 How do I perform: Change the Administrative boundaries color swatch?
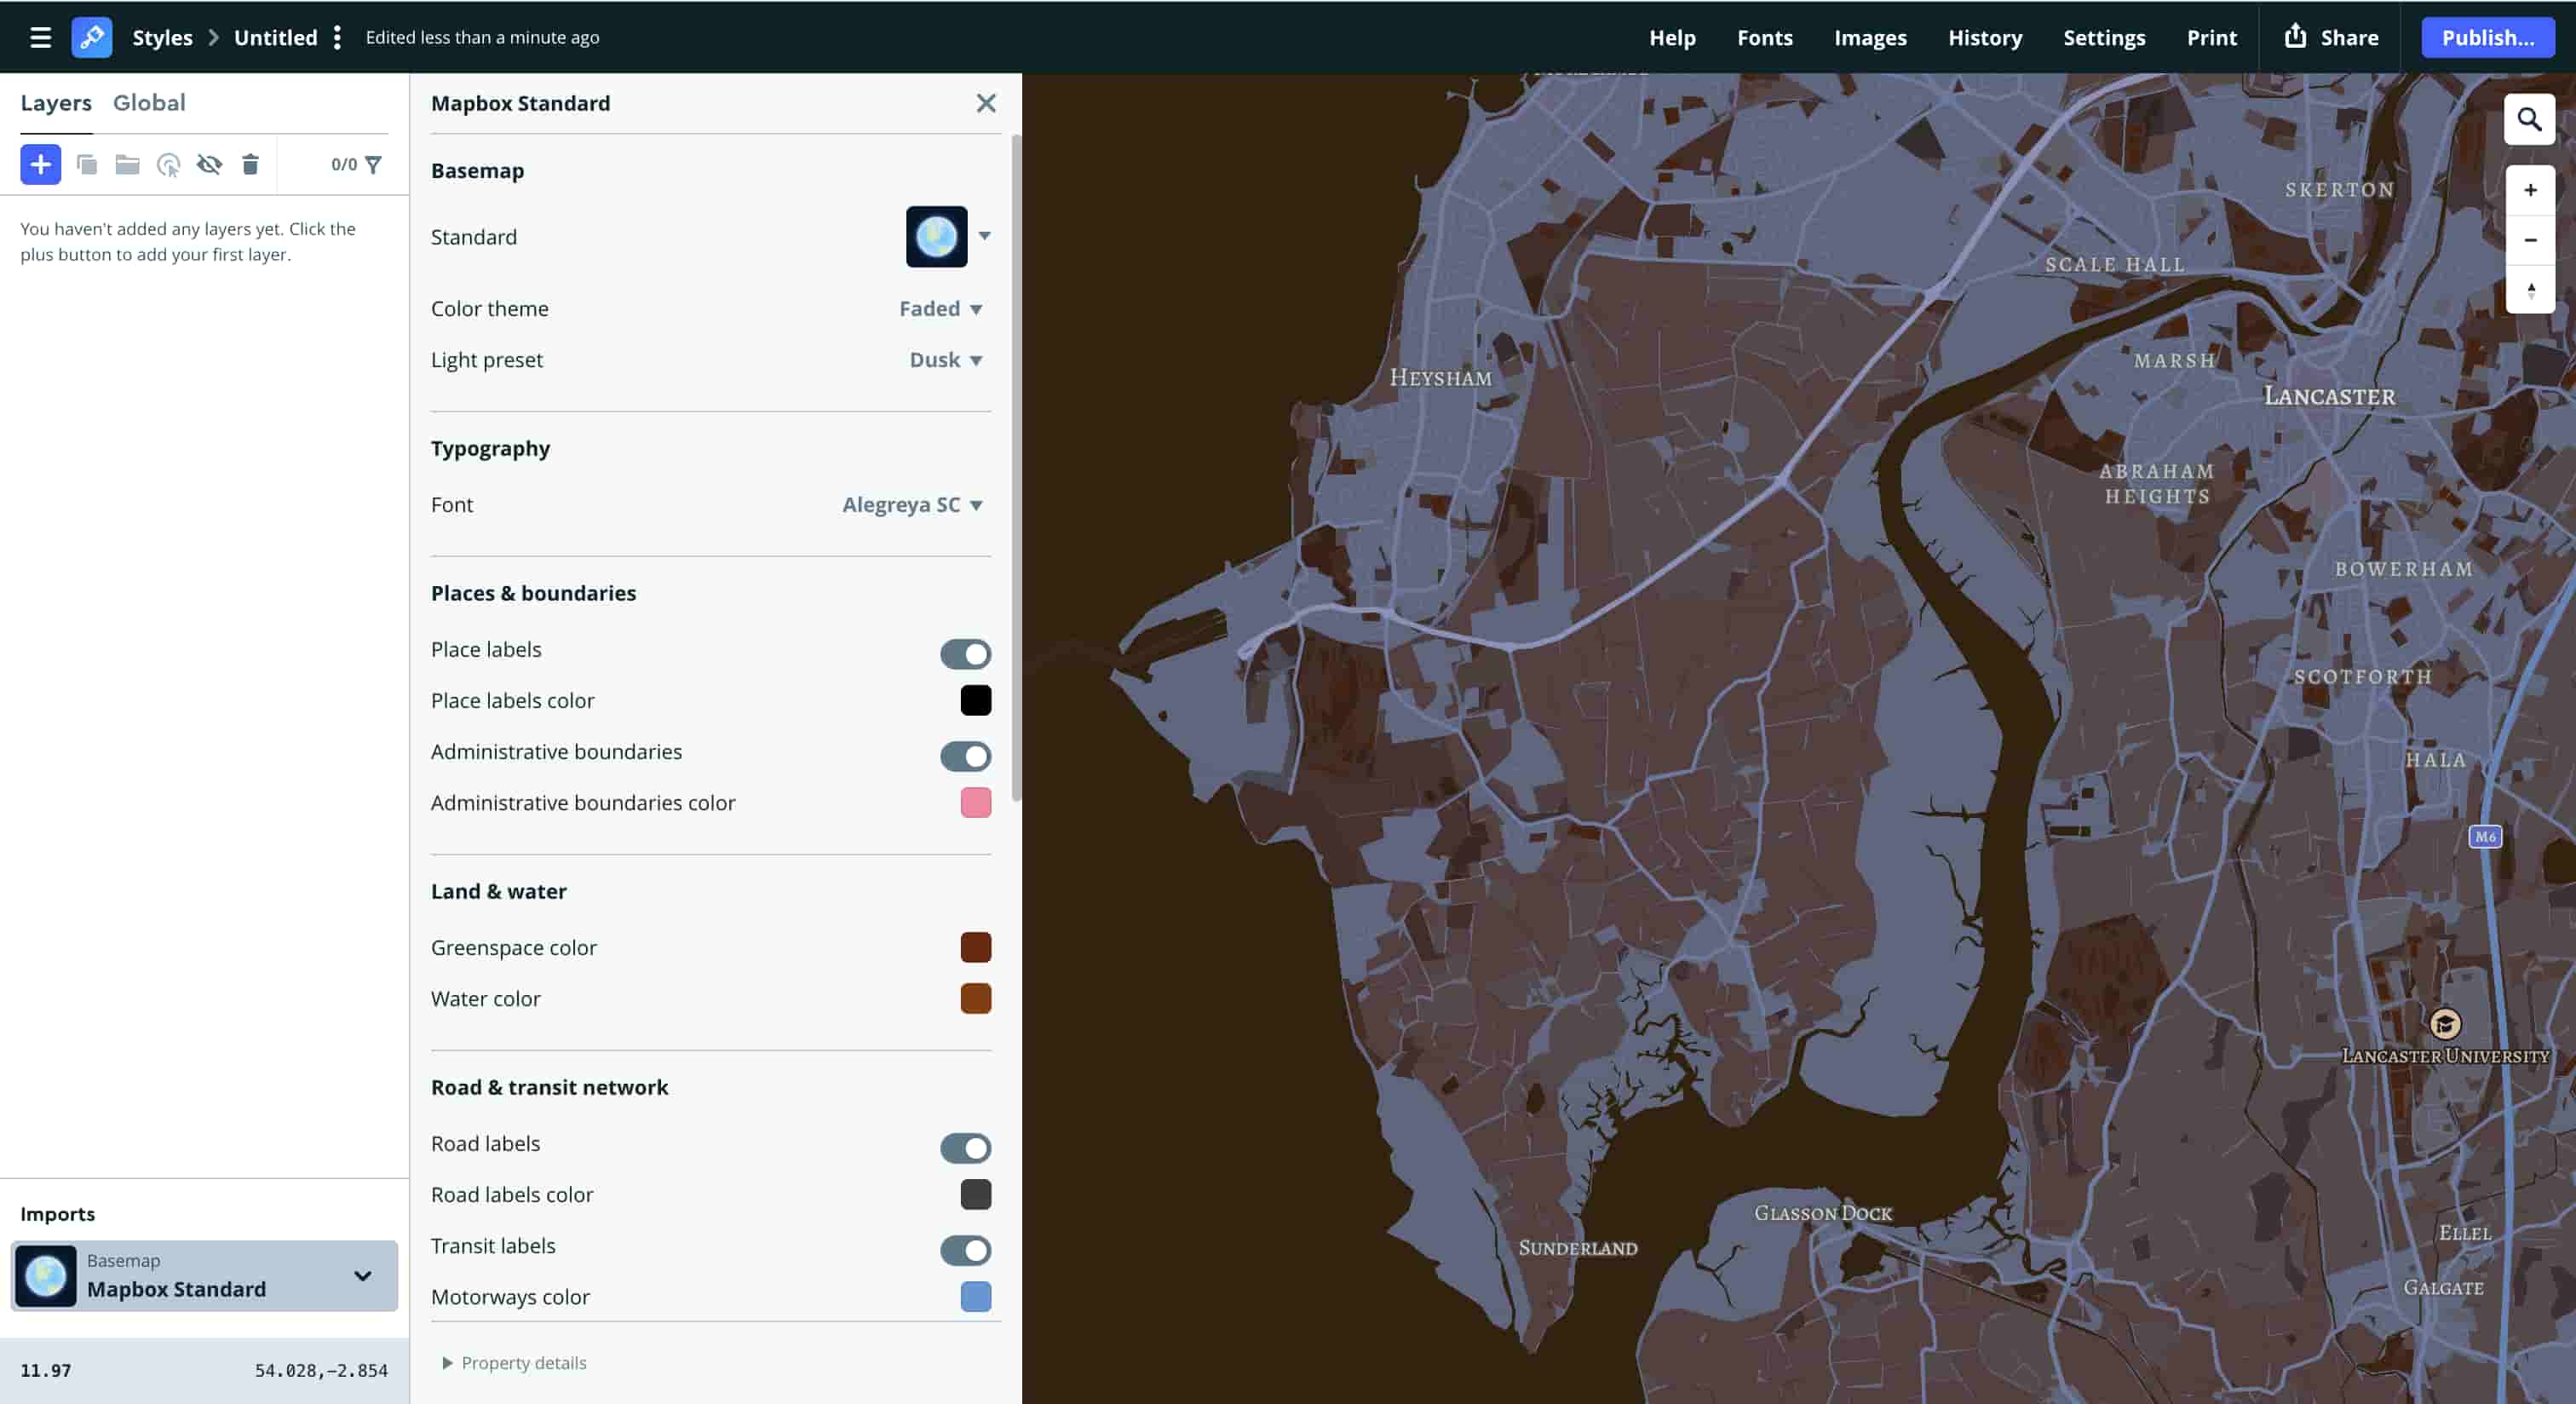(976, 803)
